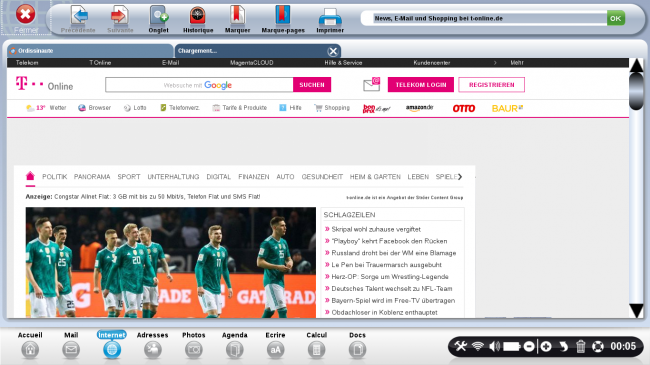This screenshot has width=650, height=365.
Task: Open the Calcul app
Action: pyautogui.click(x=316, y=346)
